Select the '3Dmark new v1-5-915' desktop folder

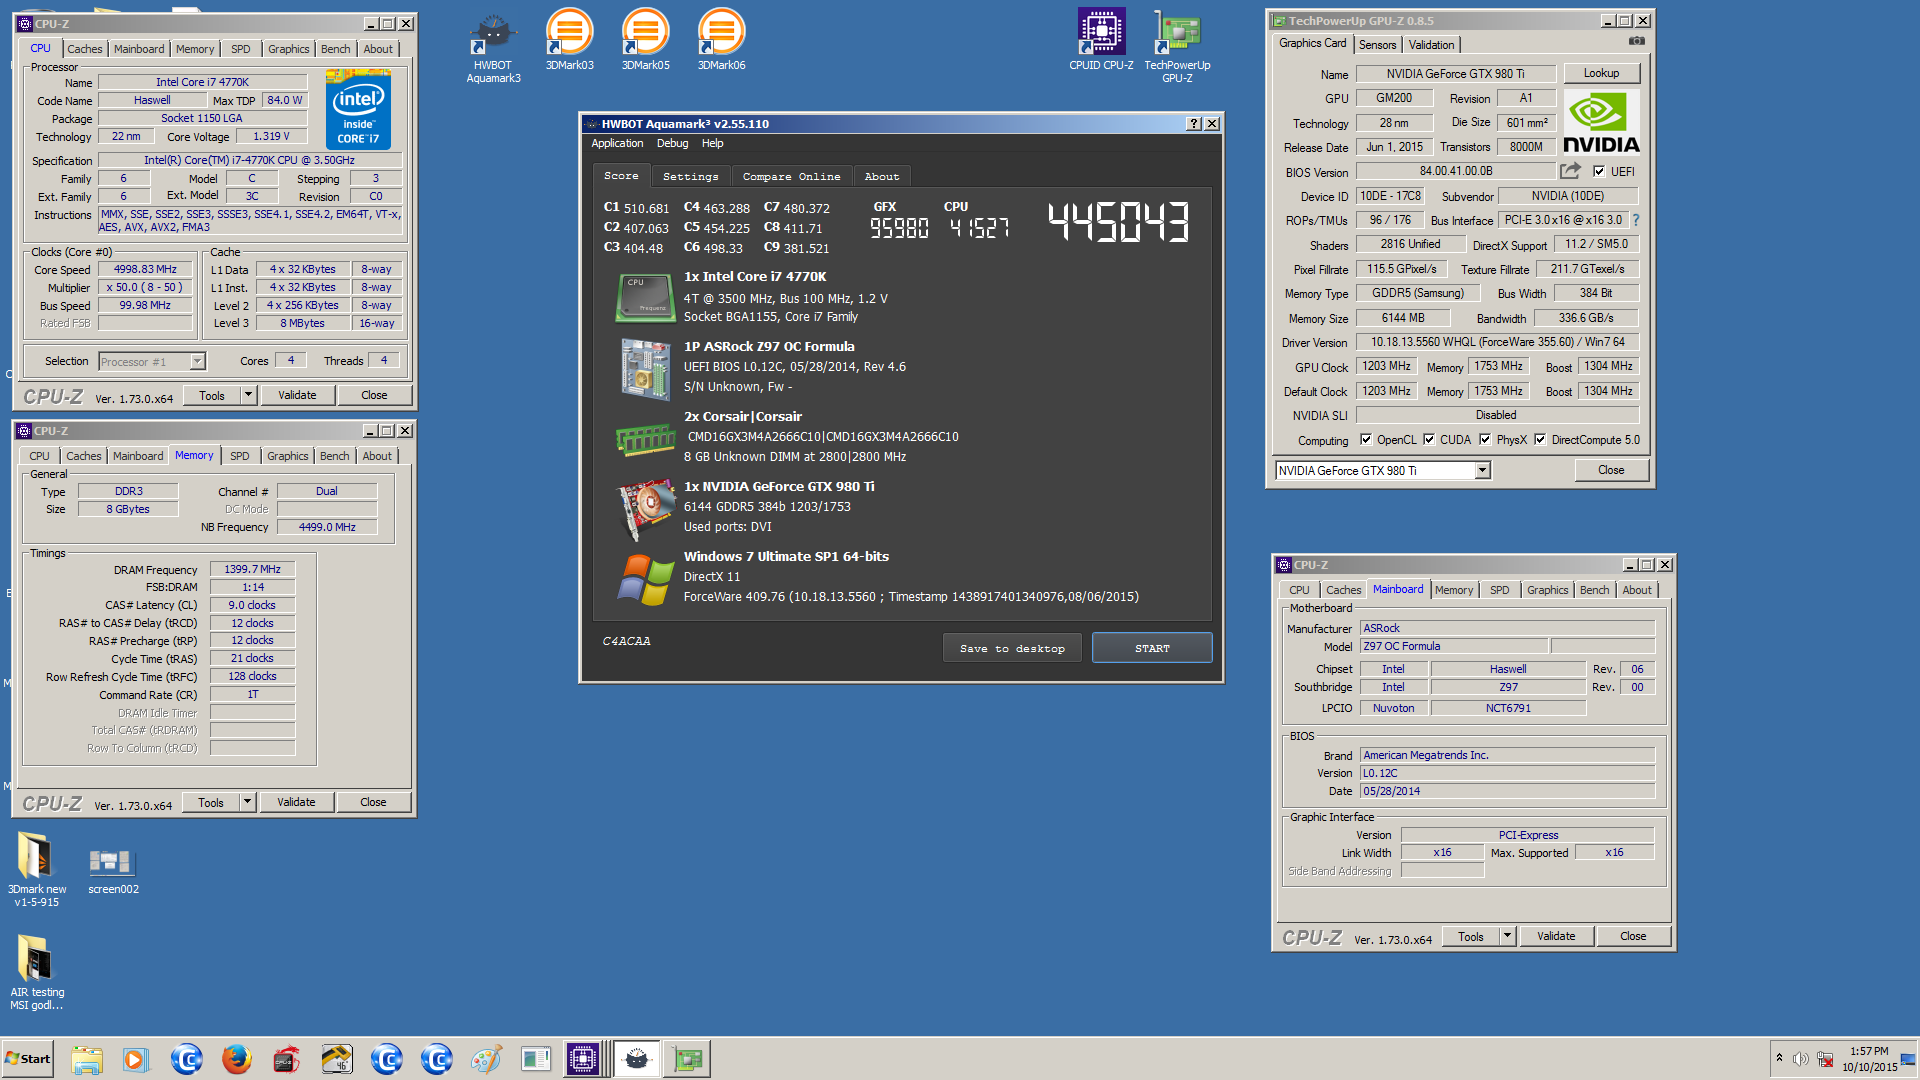coord(36,869)
